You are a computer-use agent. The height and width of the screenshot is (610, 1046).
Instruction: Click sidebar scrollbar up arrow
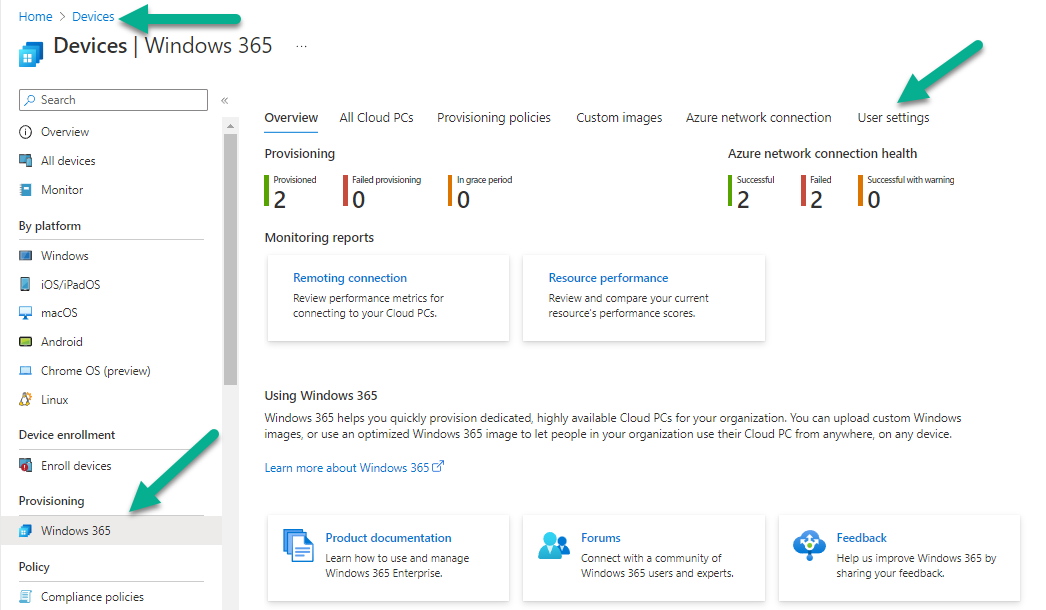(230, 126)
